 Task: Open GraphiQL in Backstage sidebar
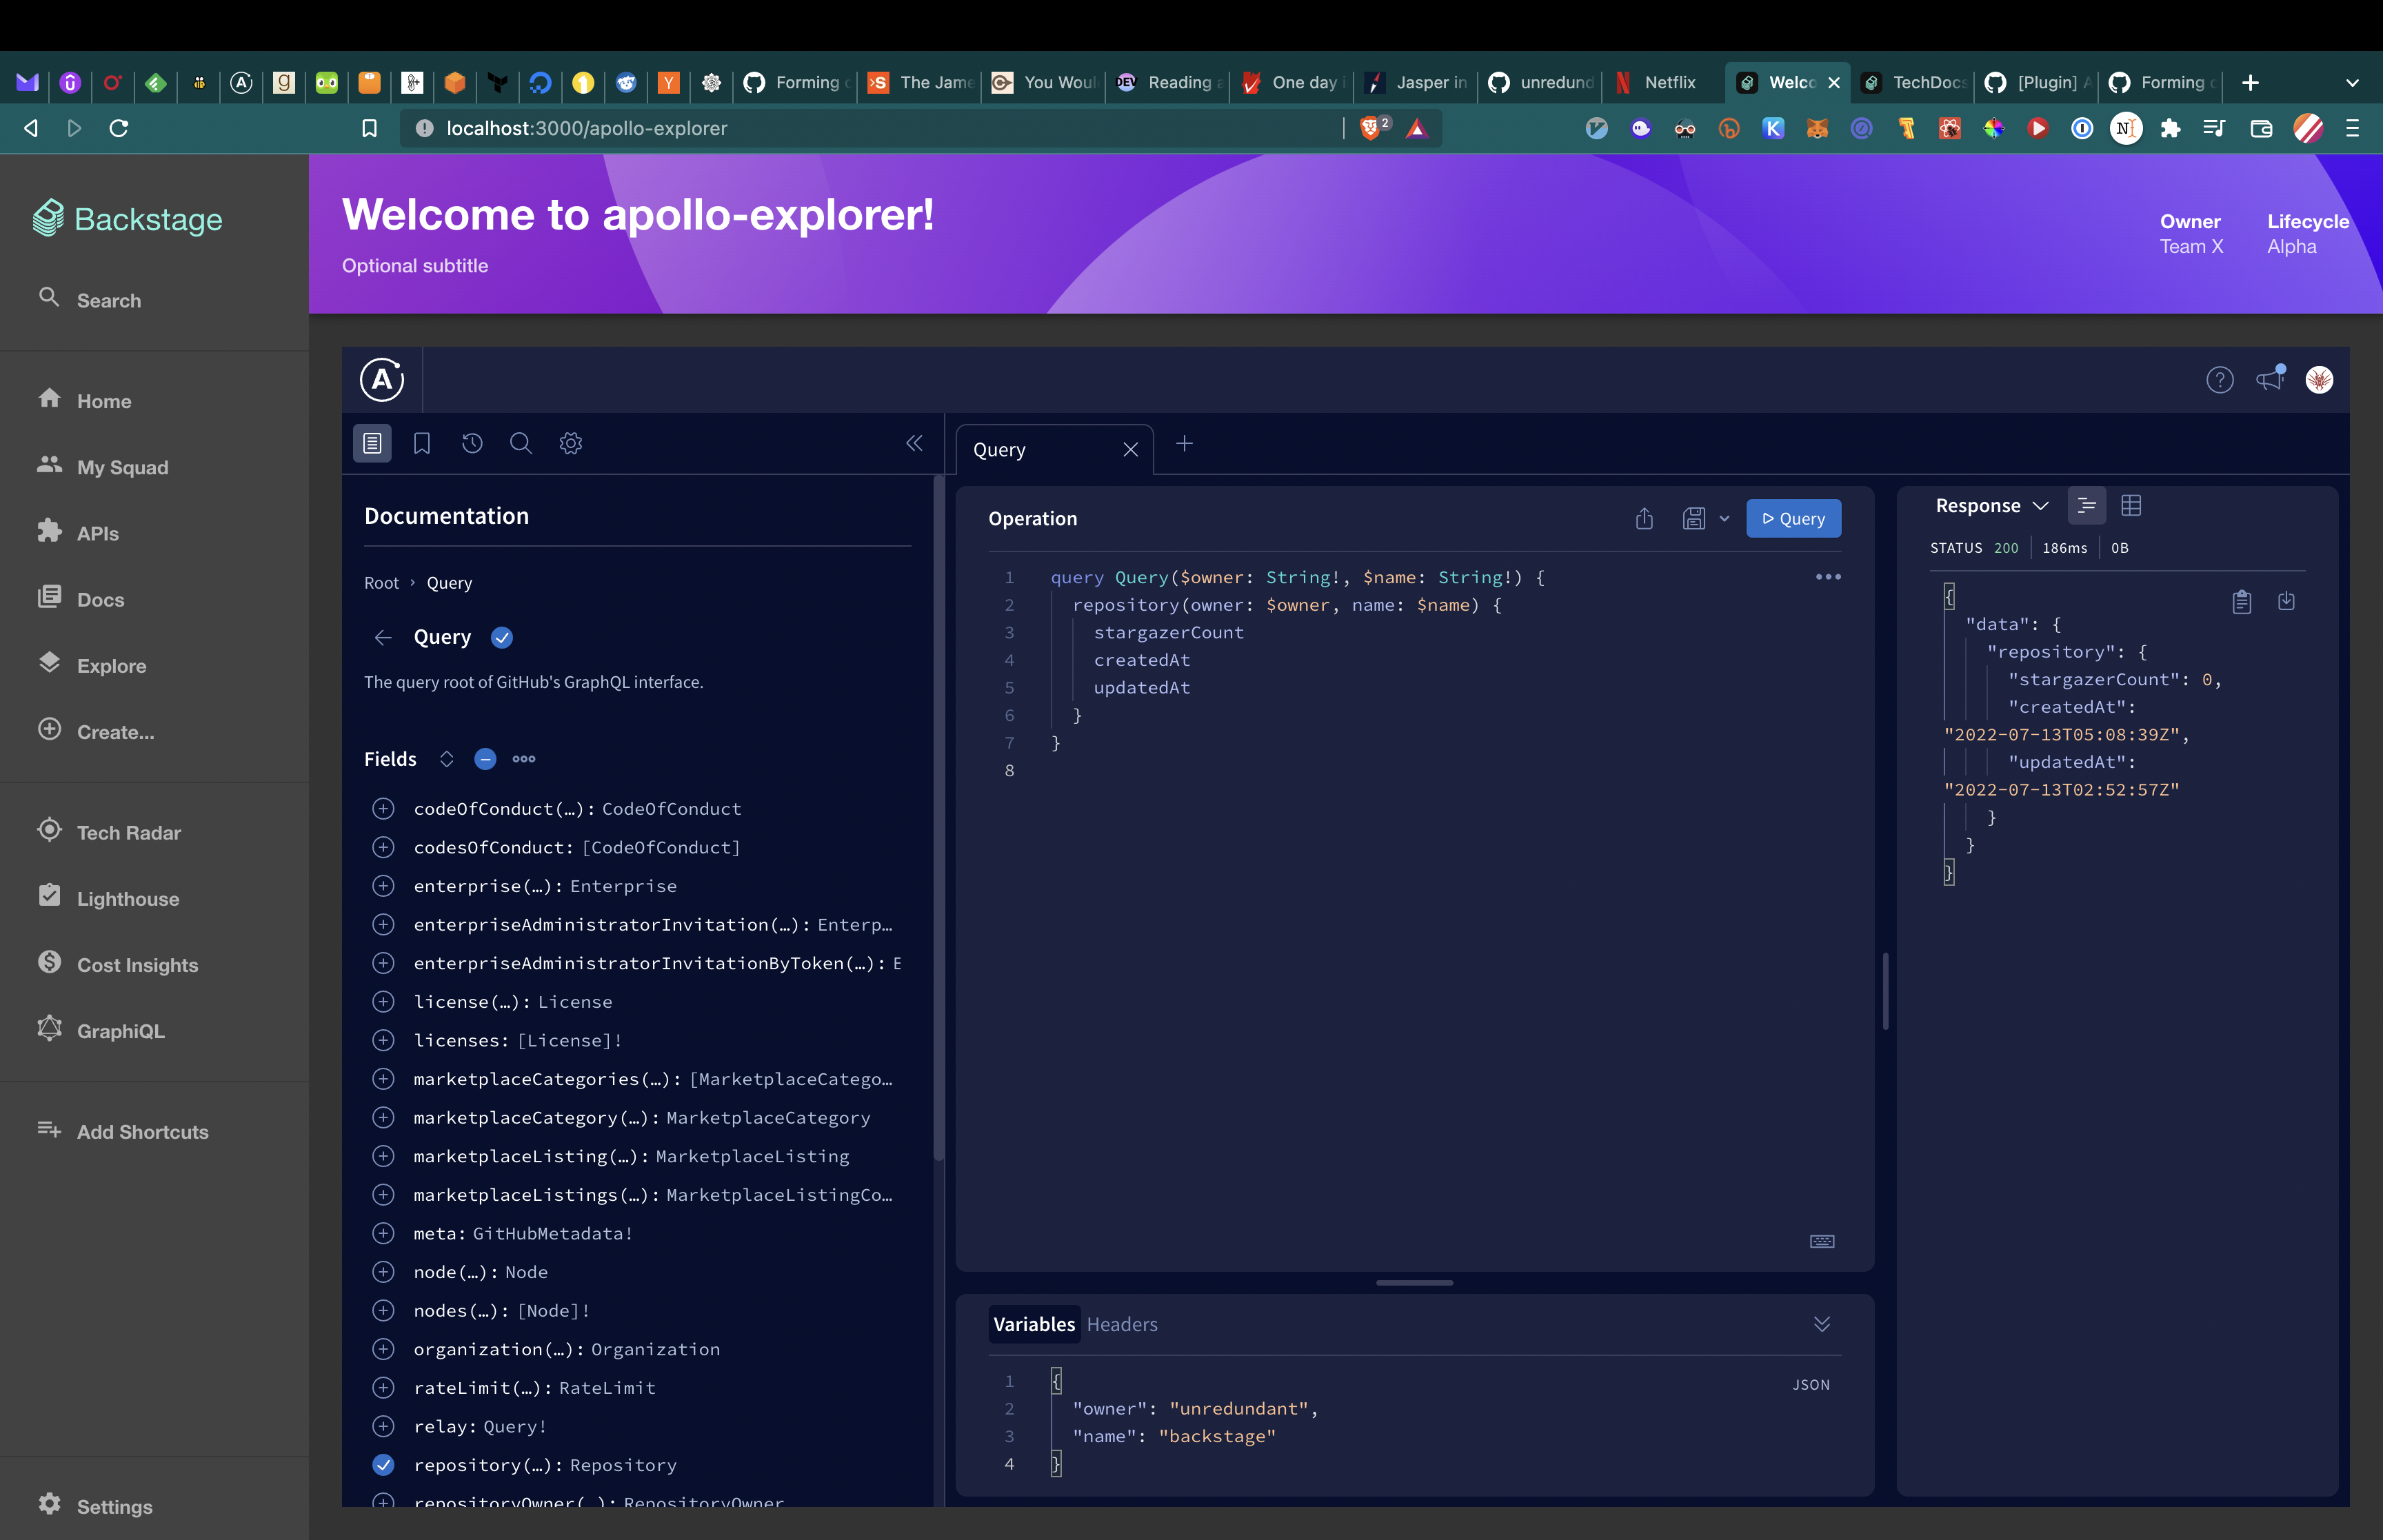(x=120, y=1031)
